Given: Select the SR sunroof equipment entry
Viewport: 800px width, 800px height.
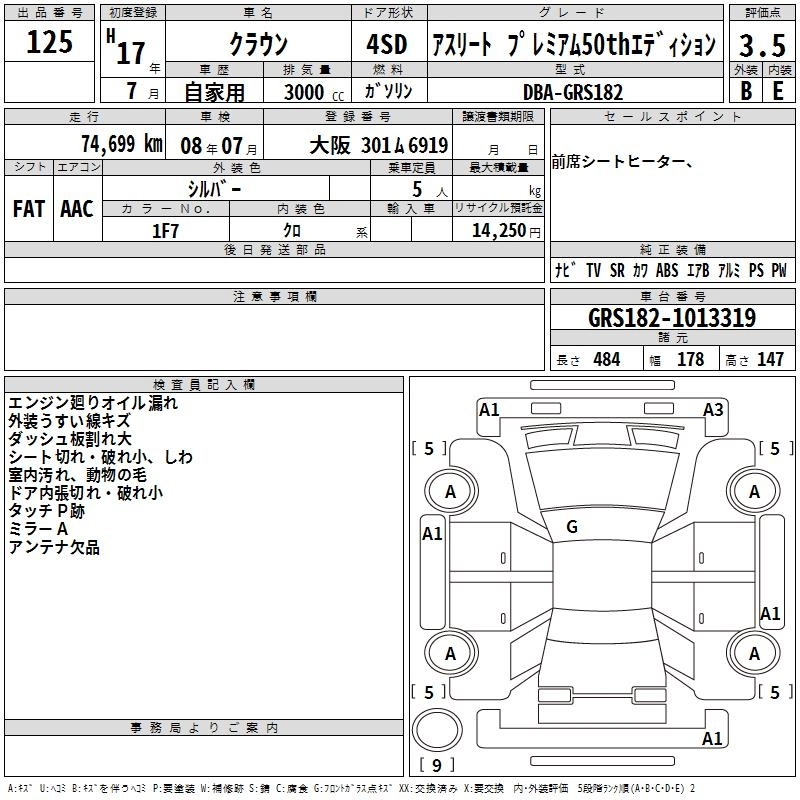Looking at the screenshot, I should (617, 270).
